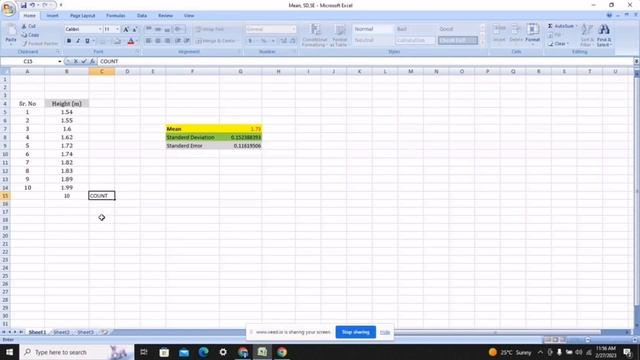Apply the fill color bucket
Image resolution: width=640 pixels, height=360 pixels.
[x=117, y=41]
